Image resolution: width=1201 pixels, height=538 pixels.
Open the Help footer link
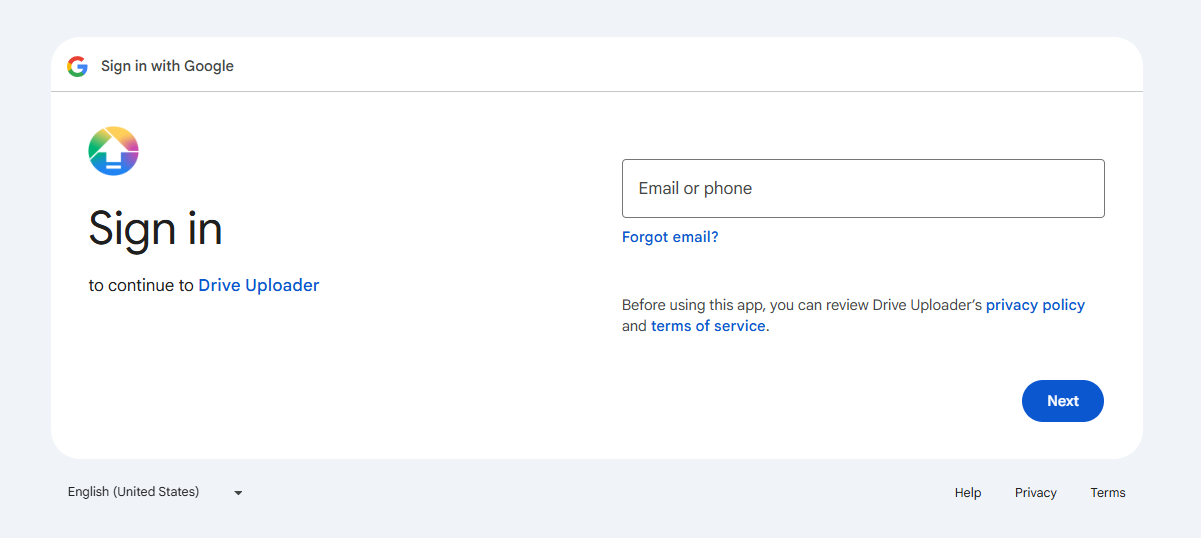click(x=968, y=493)
